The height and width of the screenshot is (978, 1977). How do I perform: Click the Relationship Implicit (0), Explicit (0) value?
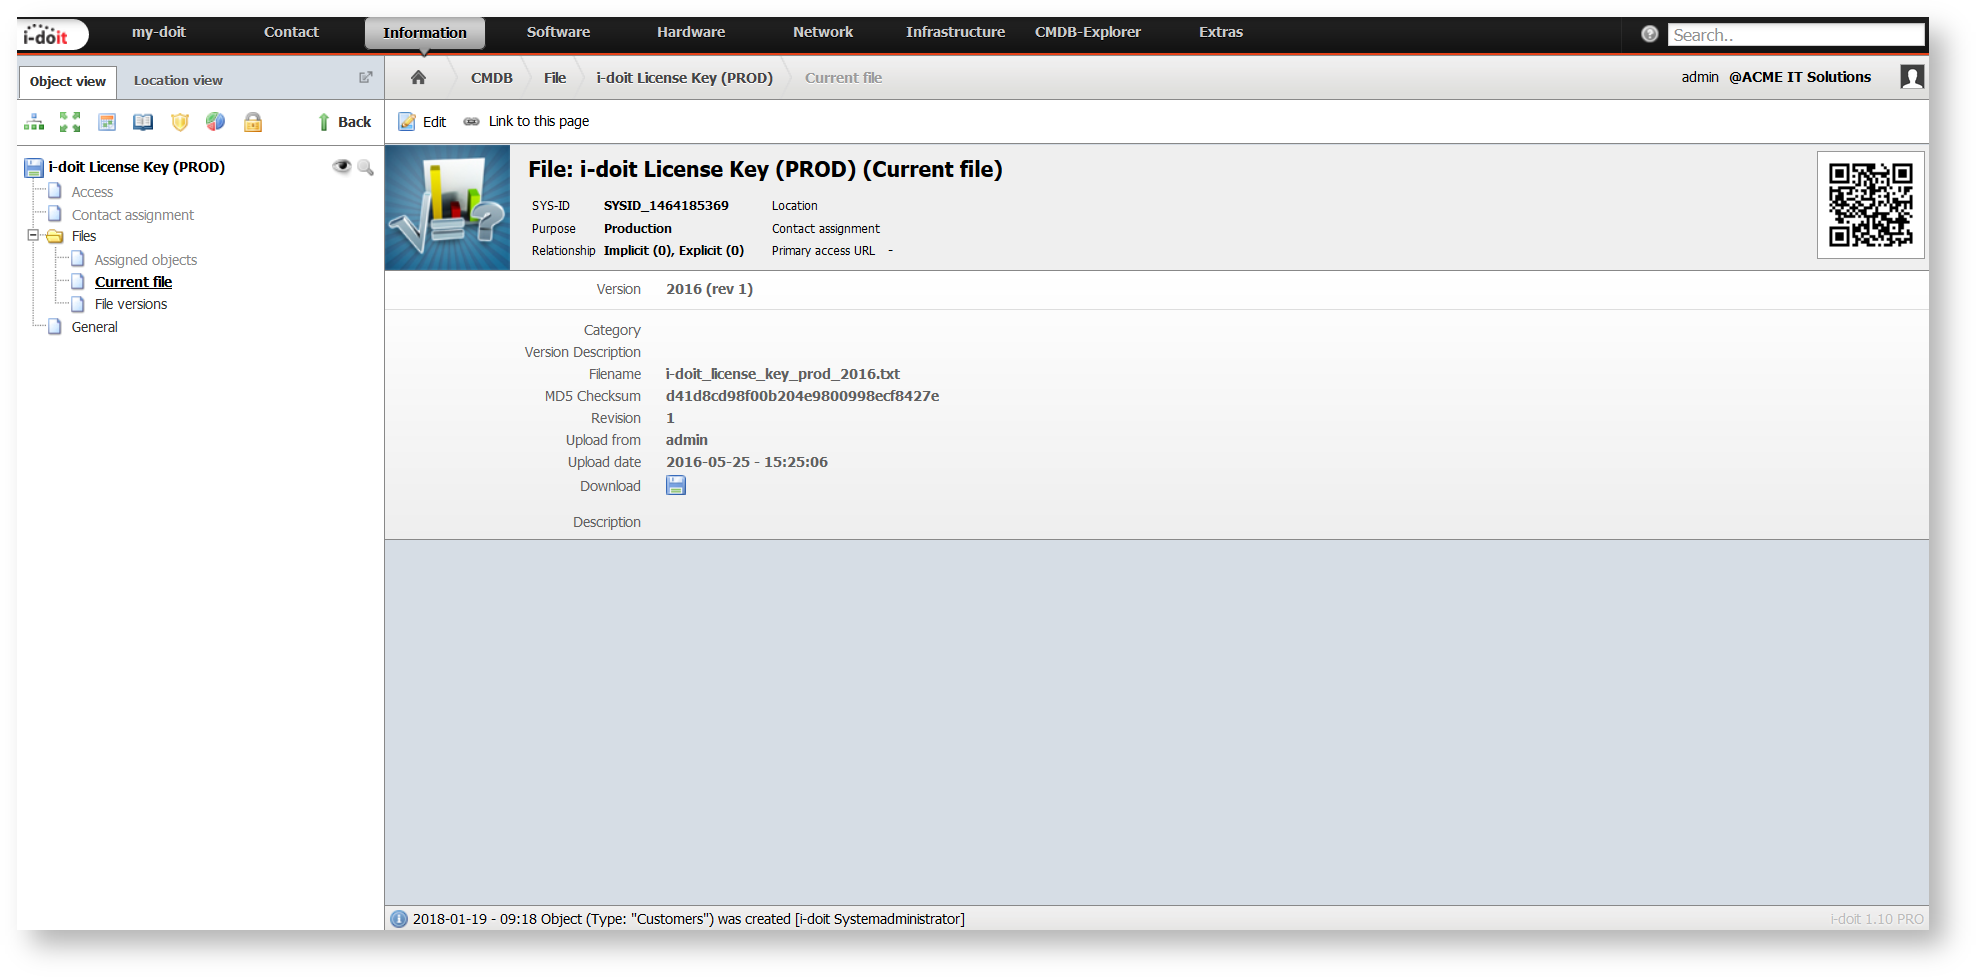click(x=674, y=251)
